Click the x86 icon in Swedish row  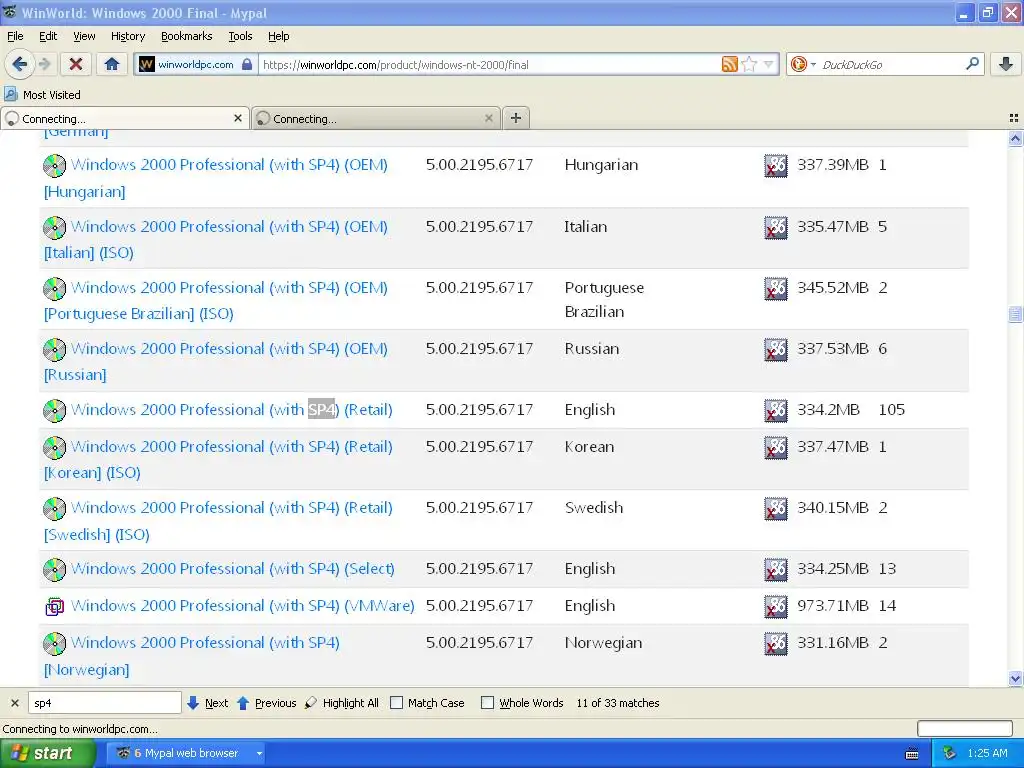coord(775,509)
